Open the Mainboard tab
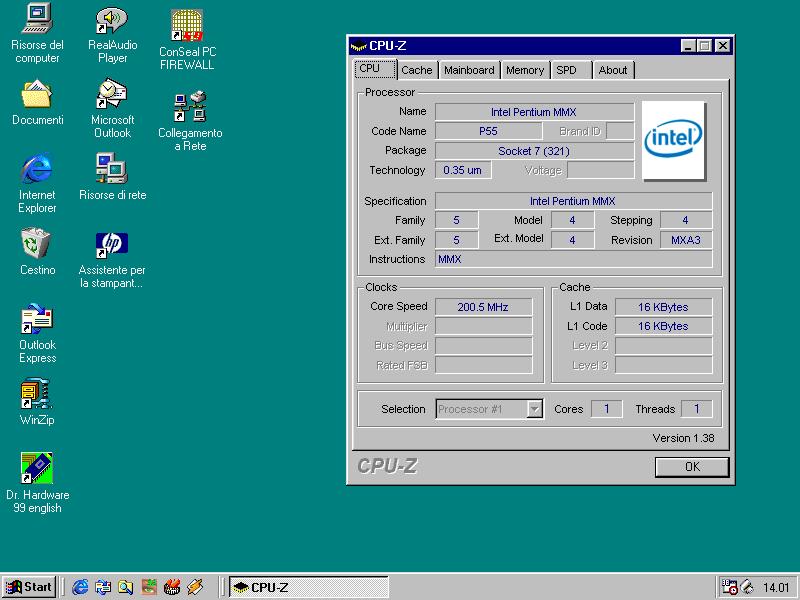This screenshot has width=800, height=600. [x=469, y=70]
